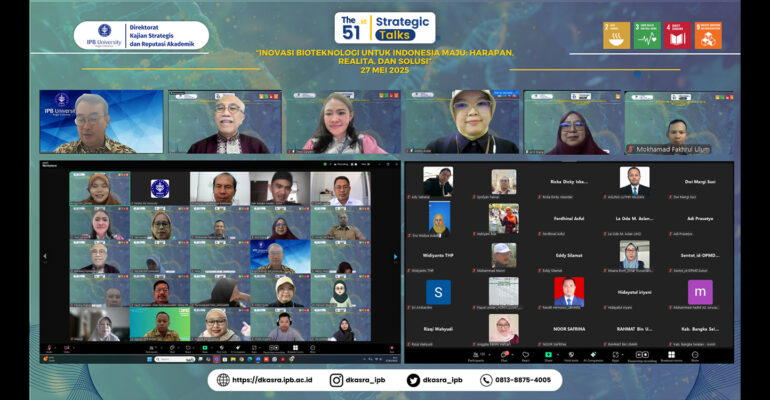The width and height of the screenshot is (770, 400).
Task: Select Rizqi Wahyudi participant tile
Action: point(438,330)
